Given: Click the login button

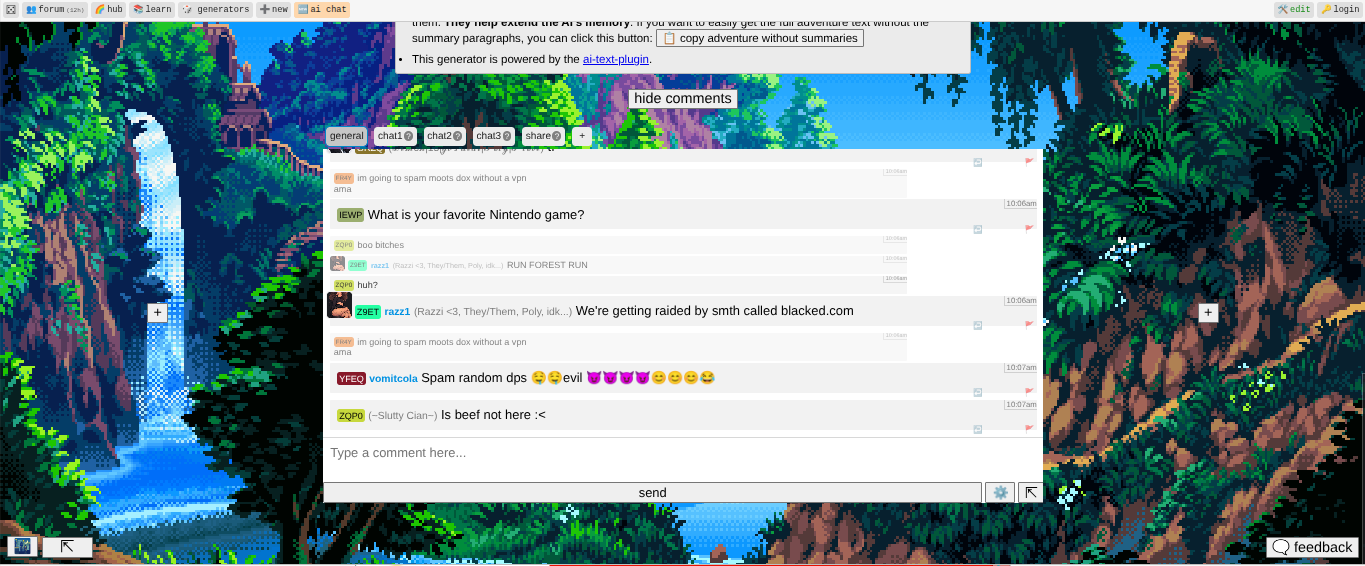Looking at the screenshot, I should tap(1339, 9).
